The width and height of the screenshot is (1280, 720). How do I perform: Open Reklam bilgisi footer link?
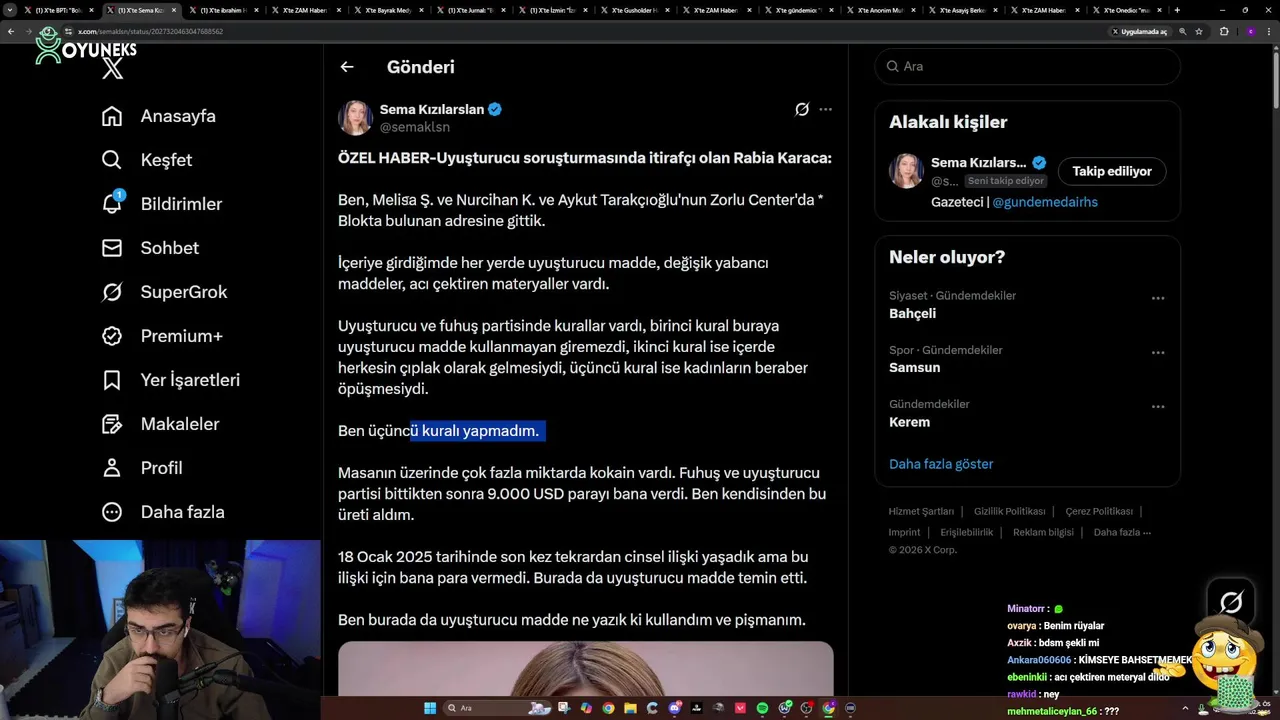(x=1043, y=532)
